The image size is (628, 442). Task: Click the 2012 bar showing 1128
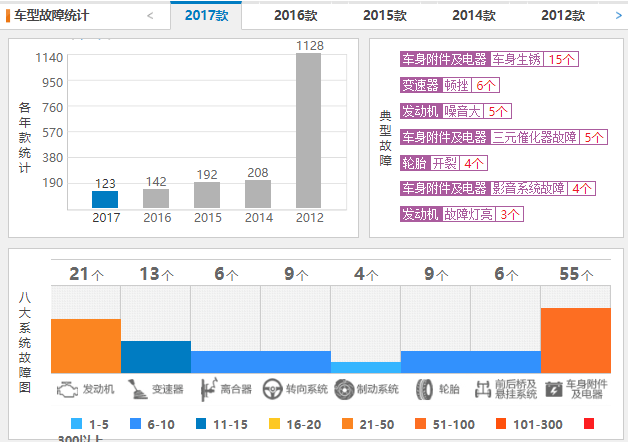(x=308, y=131)
